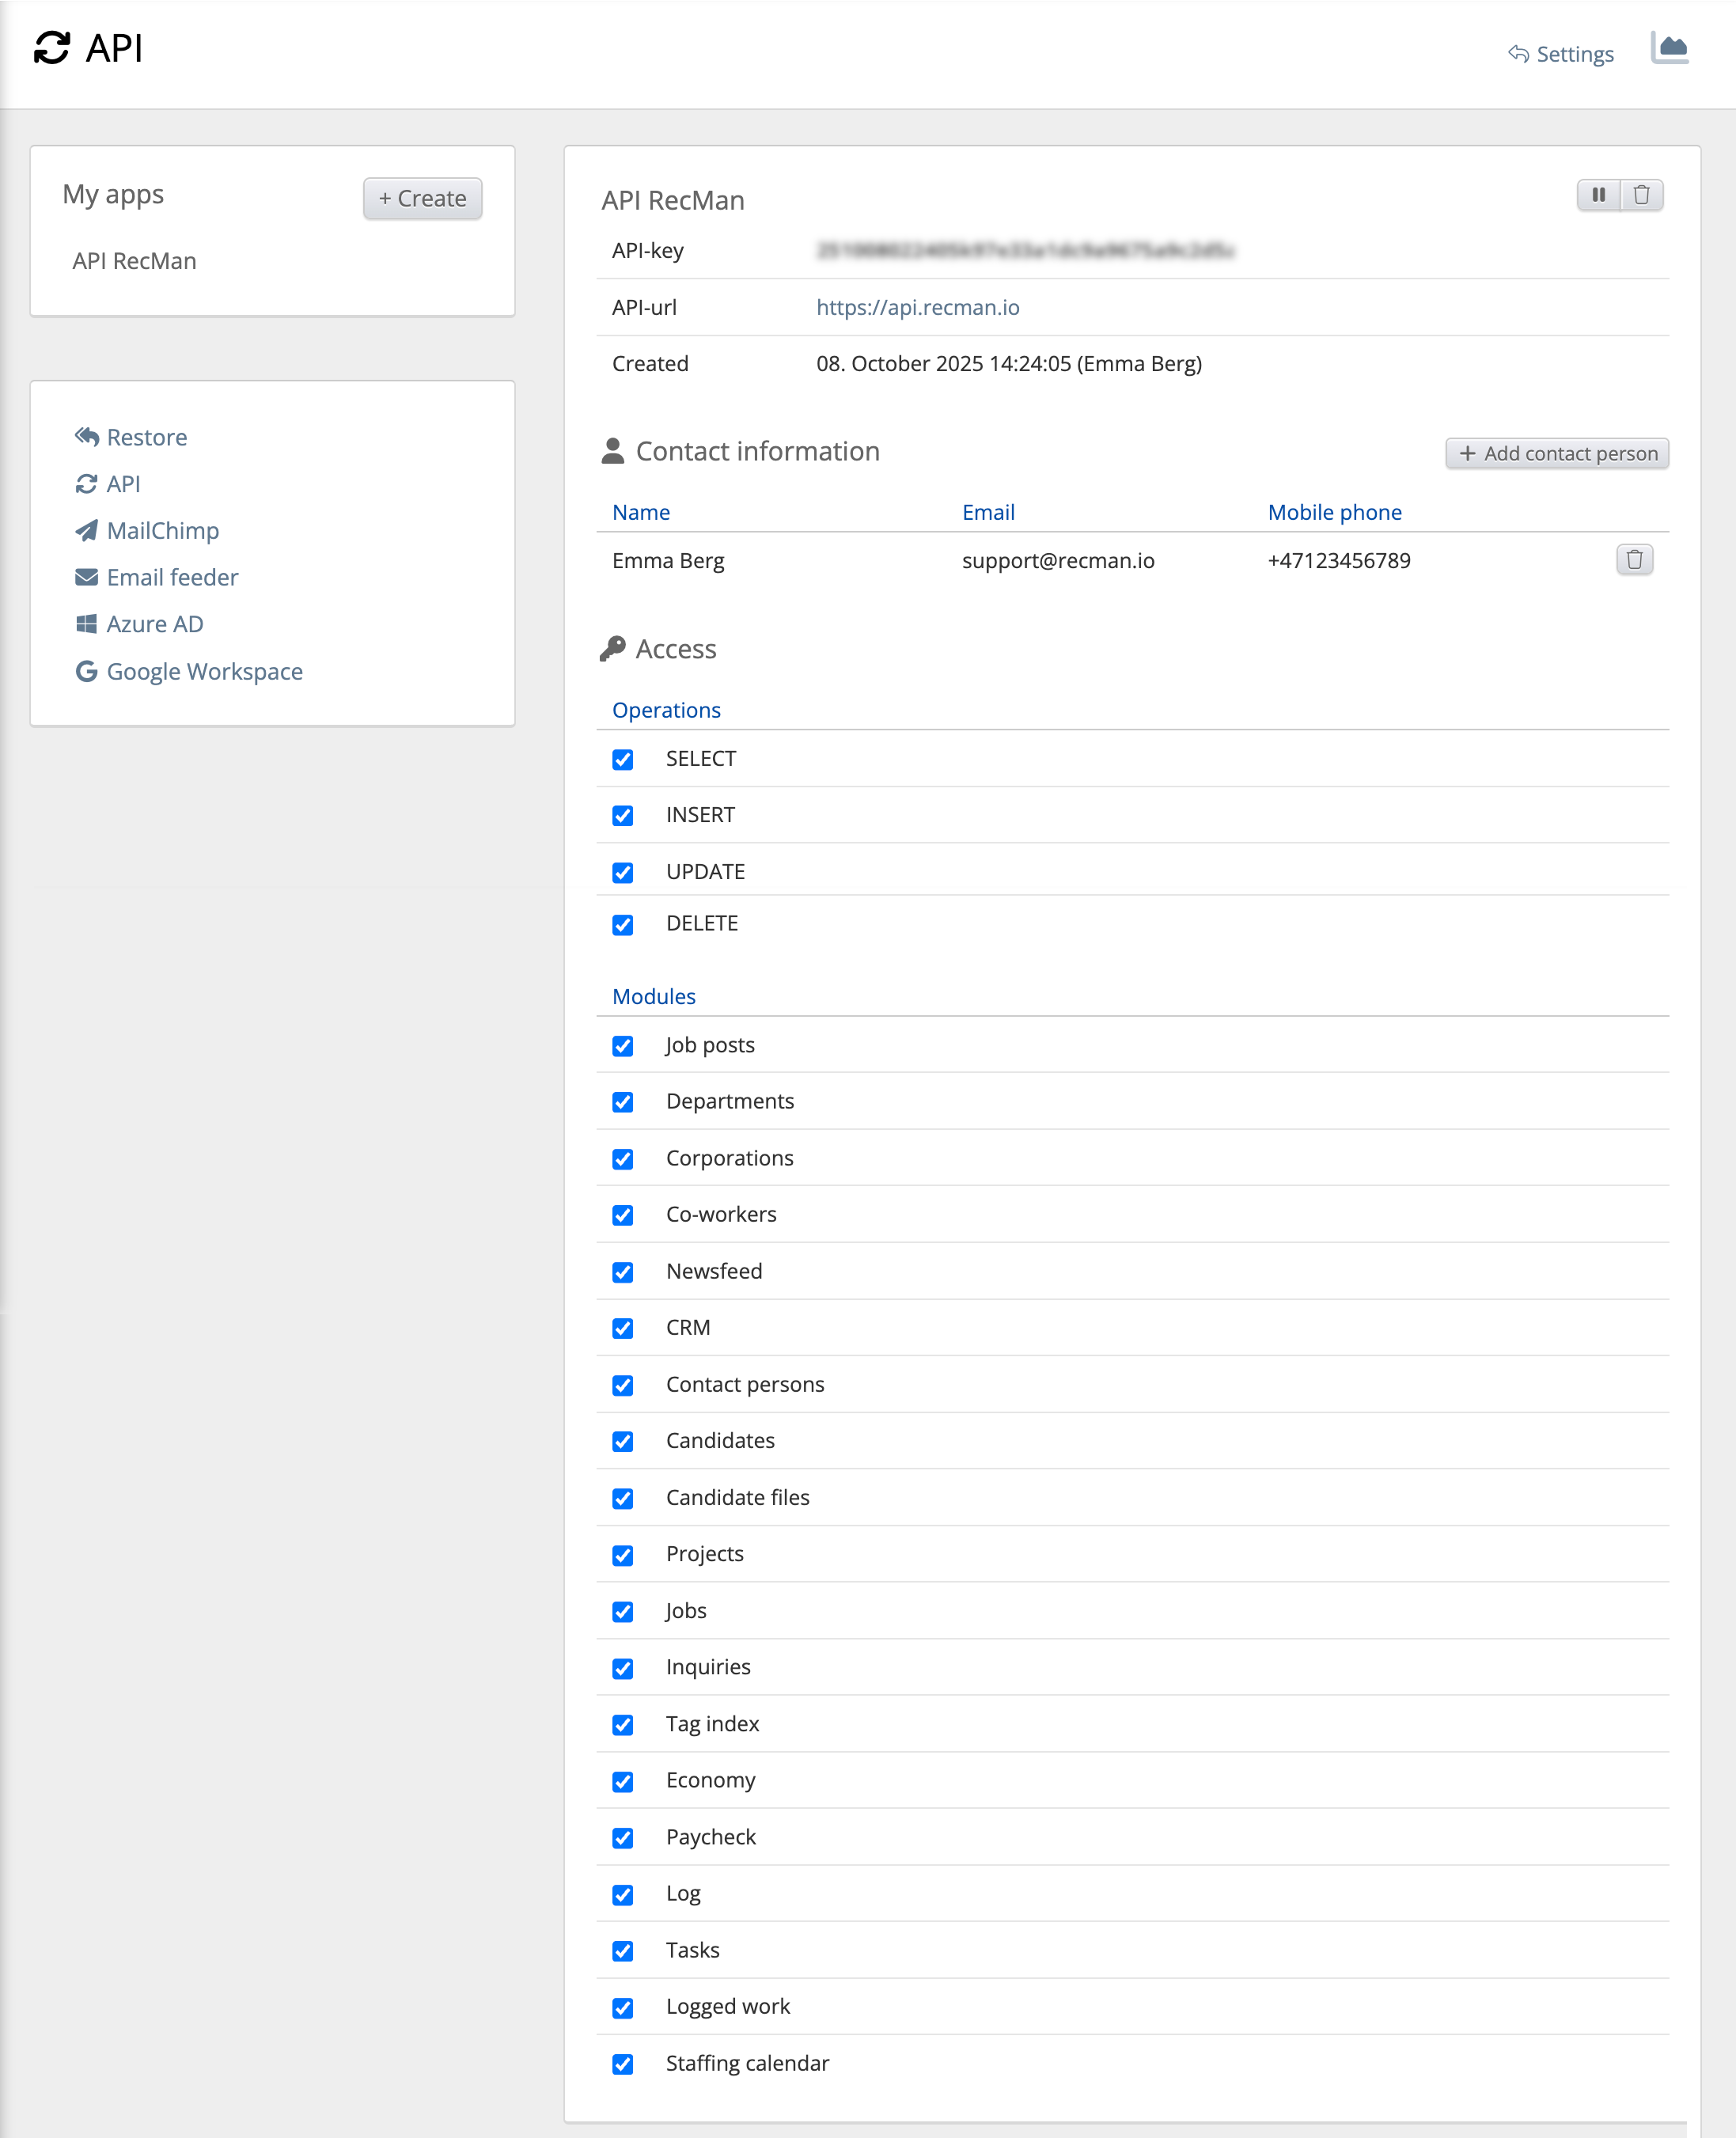Add a contact person

tap(1556, 454)
